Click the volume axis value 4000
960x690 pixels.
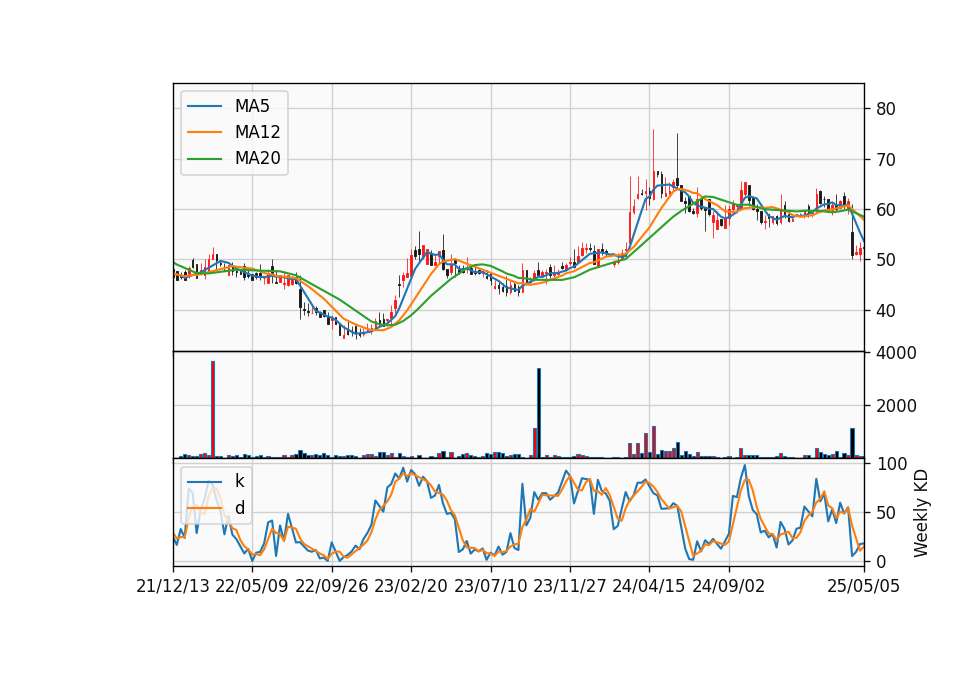click(896, 353)
